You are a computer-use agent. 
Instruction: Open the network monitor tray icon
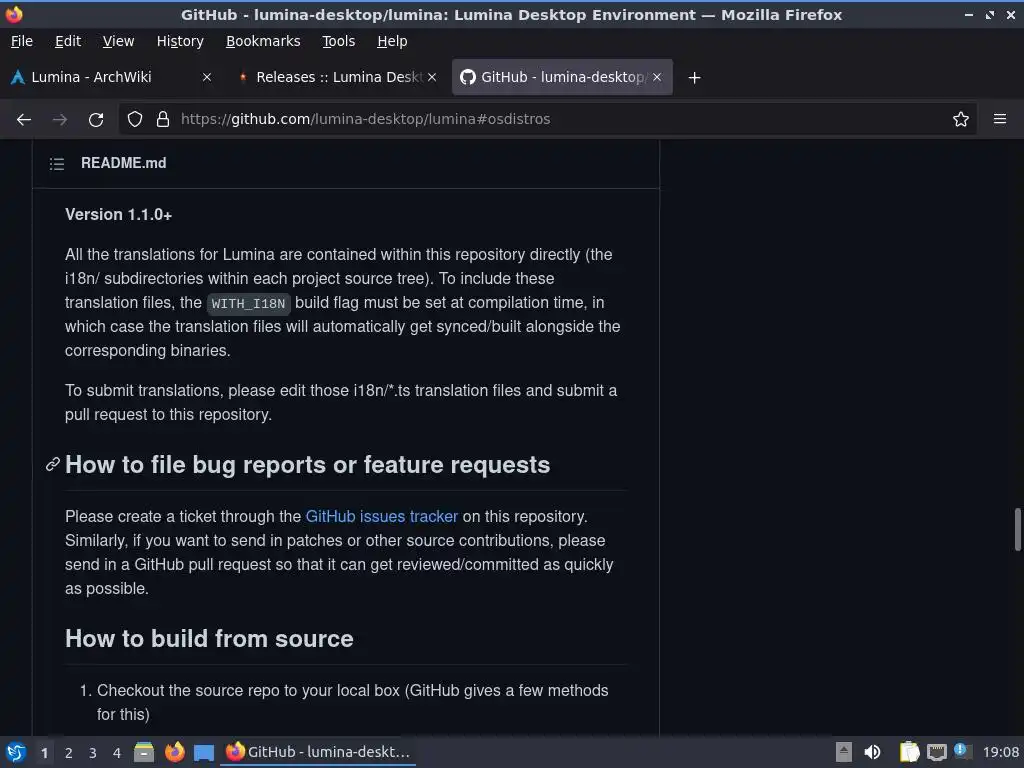(936, 752)
